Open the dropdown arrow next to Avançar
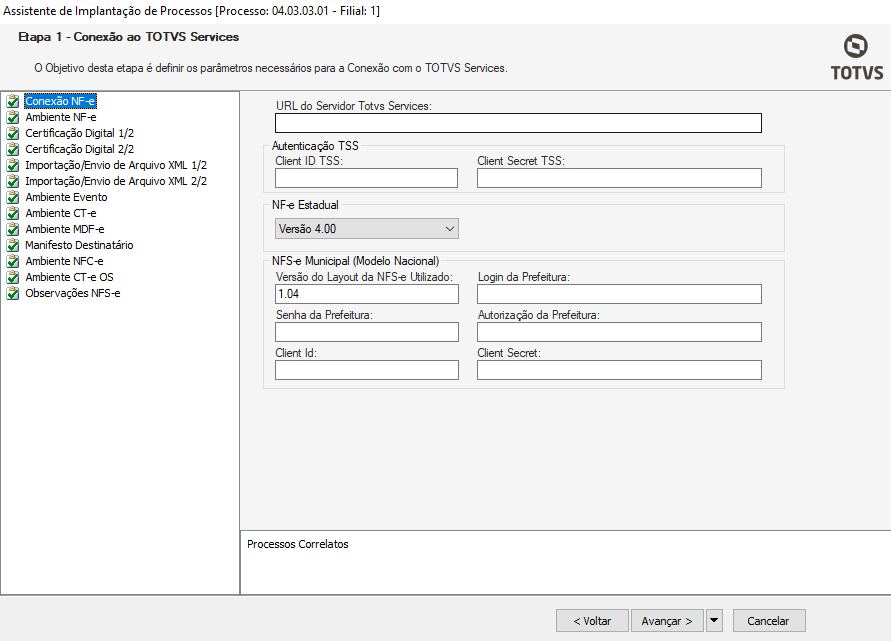Screen dimensions: 891x641 point(714,621)
